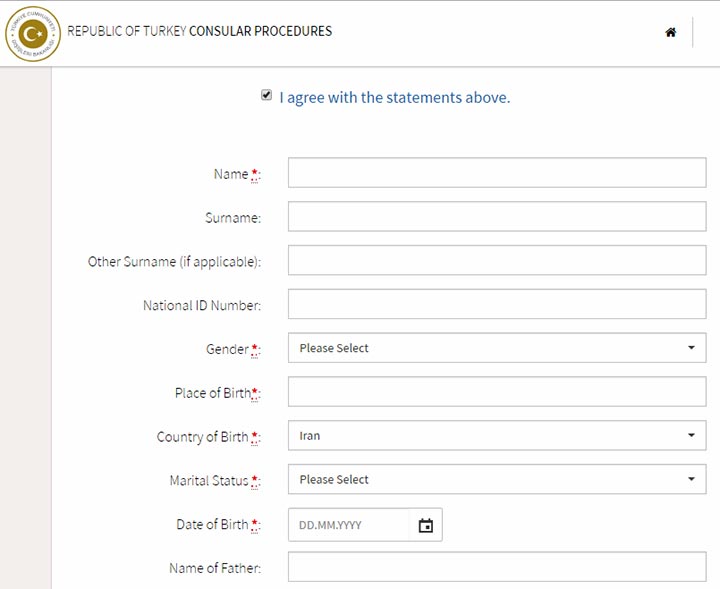Go to the home page icon
Image resolution: width=720 pixels, height=589 pixels.
tap(670, 32)
